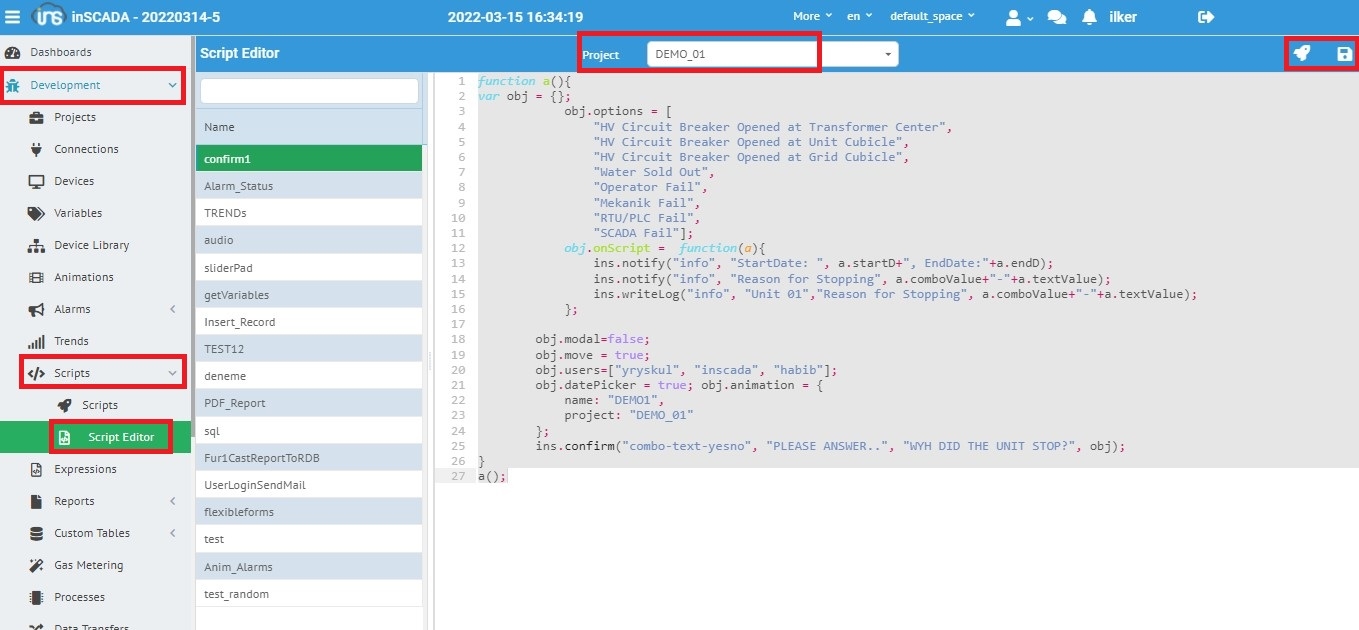
Task: Open the user account icon menu
Action: coord(1019,17)
